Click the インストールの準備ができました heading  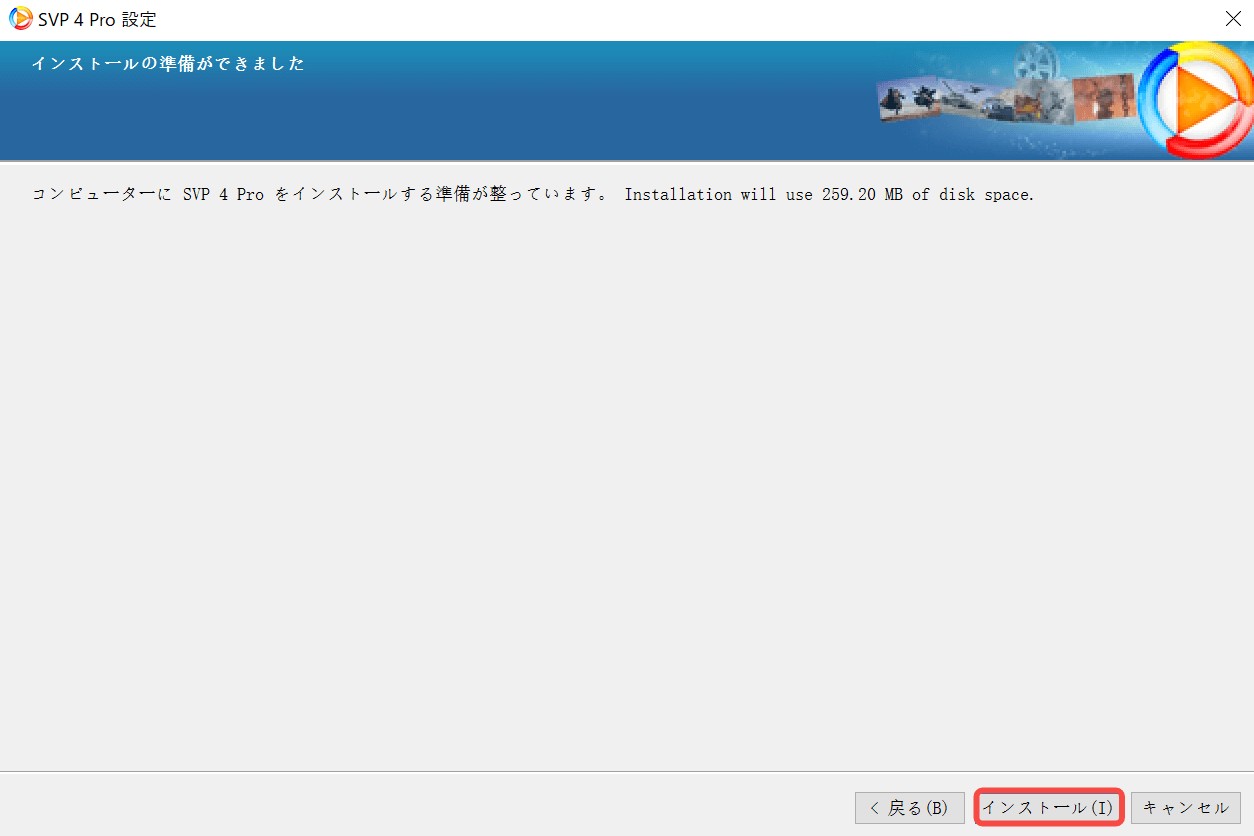pos(168,64)
